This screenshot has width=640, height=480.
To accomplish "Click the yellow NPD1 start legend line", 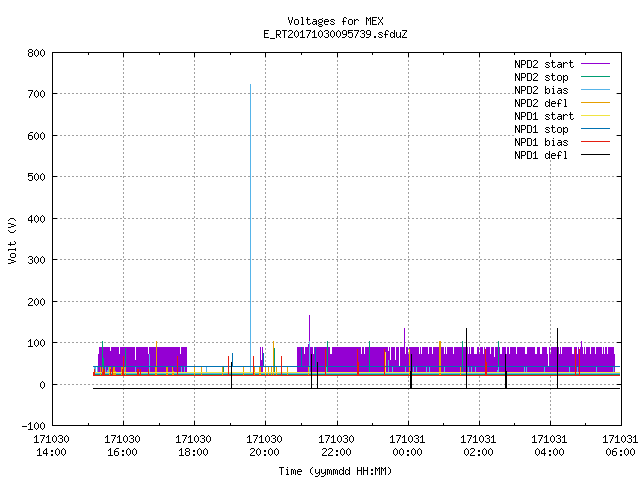I will pos(595,116).
